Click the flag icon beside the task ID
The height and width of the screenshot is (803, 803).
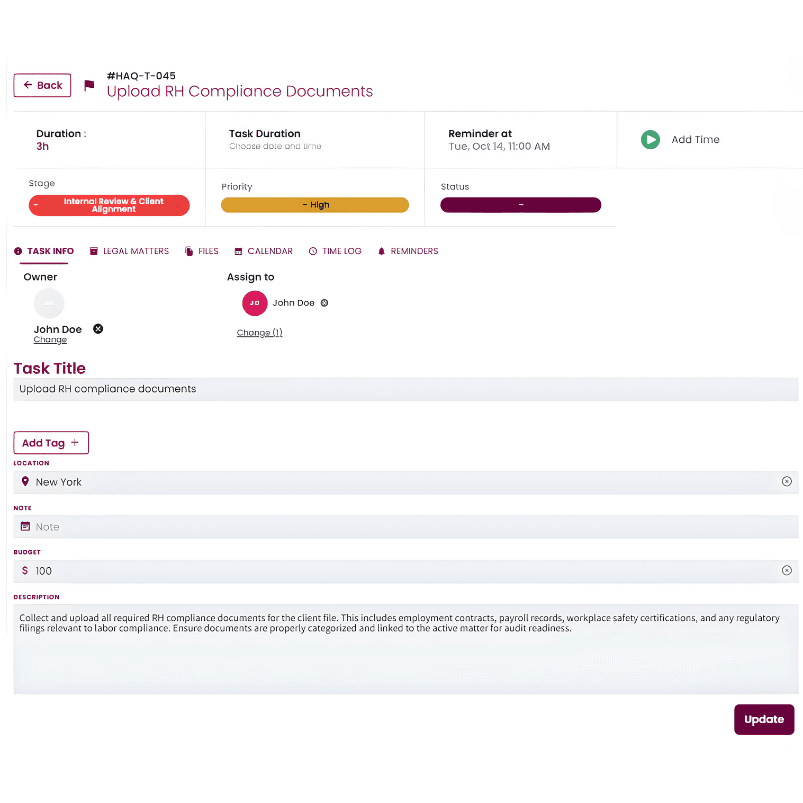click(89, 85)
